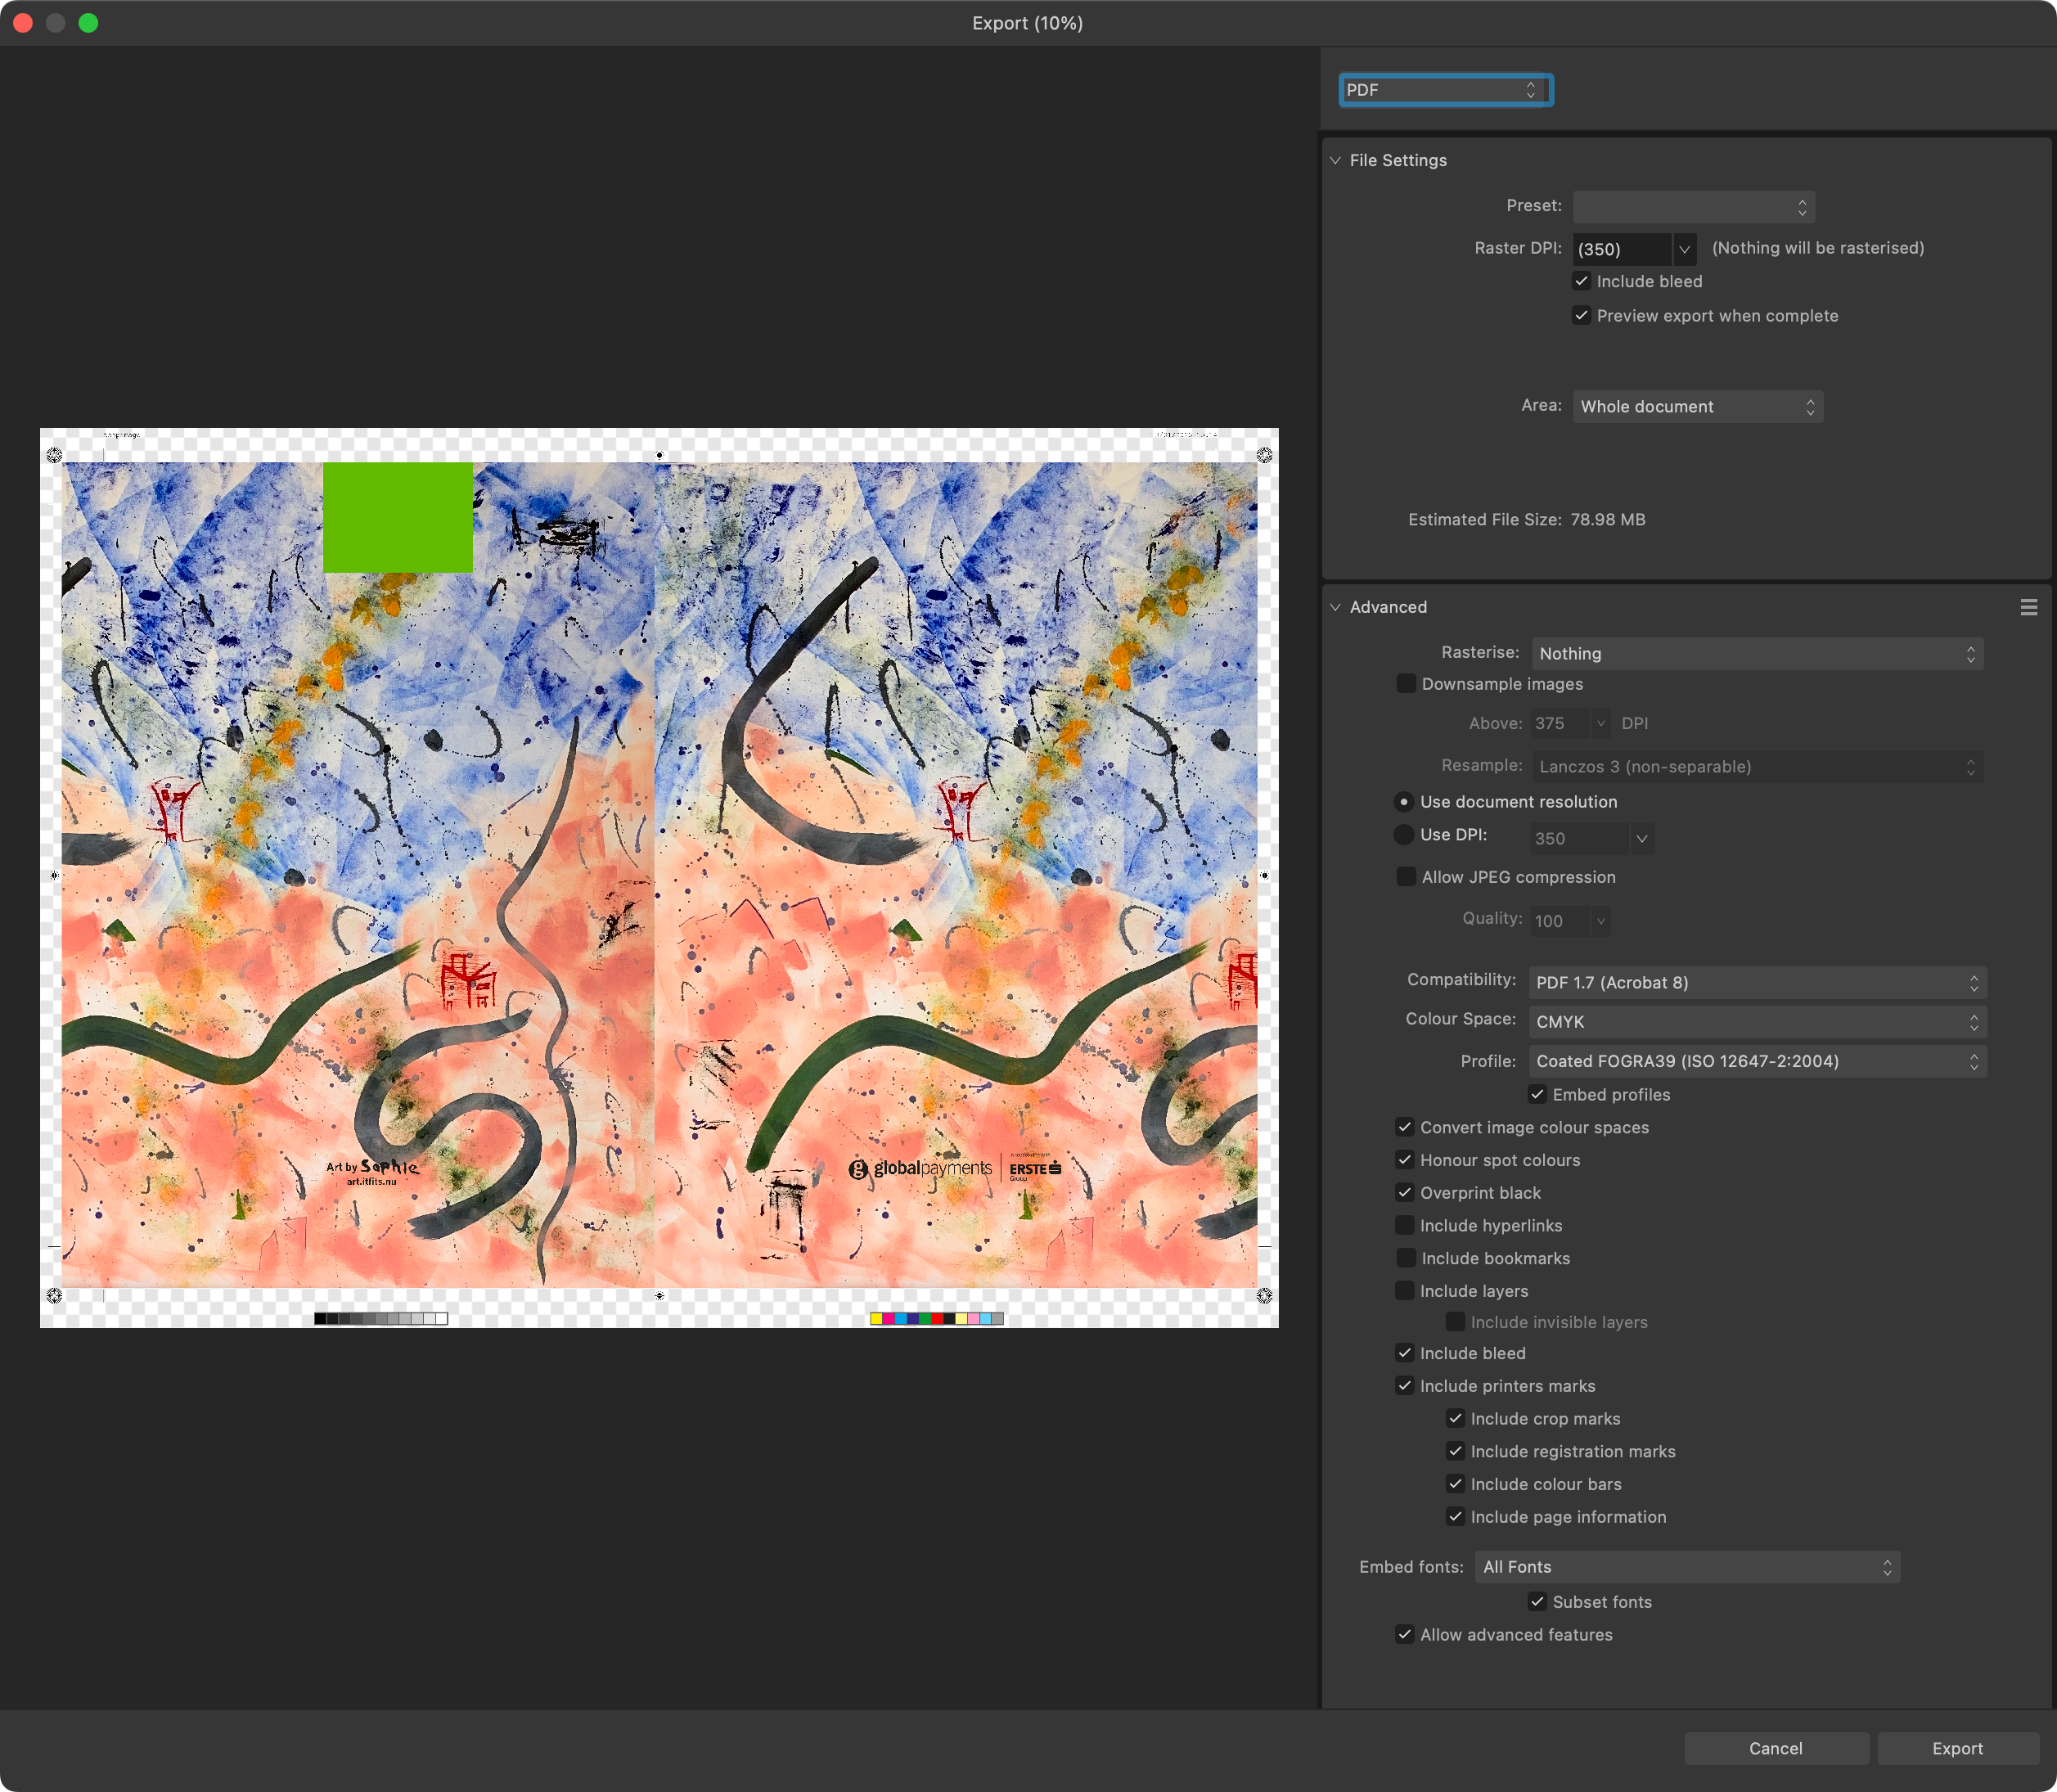The width and height of the screenshot is (2057, 1792).
Task: Open the Rasterise Nothing dropdown
Action: [x=1757, y=654]
